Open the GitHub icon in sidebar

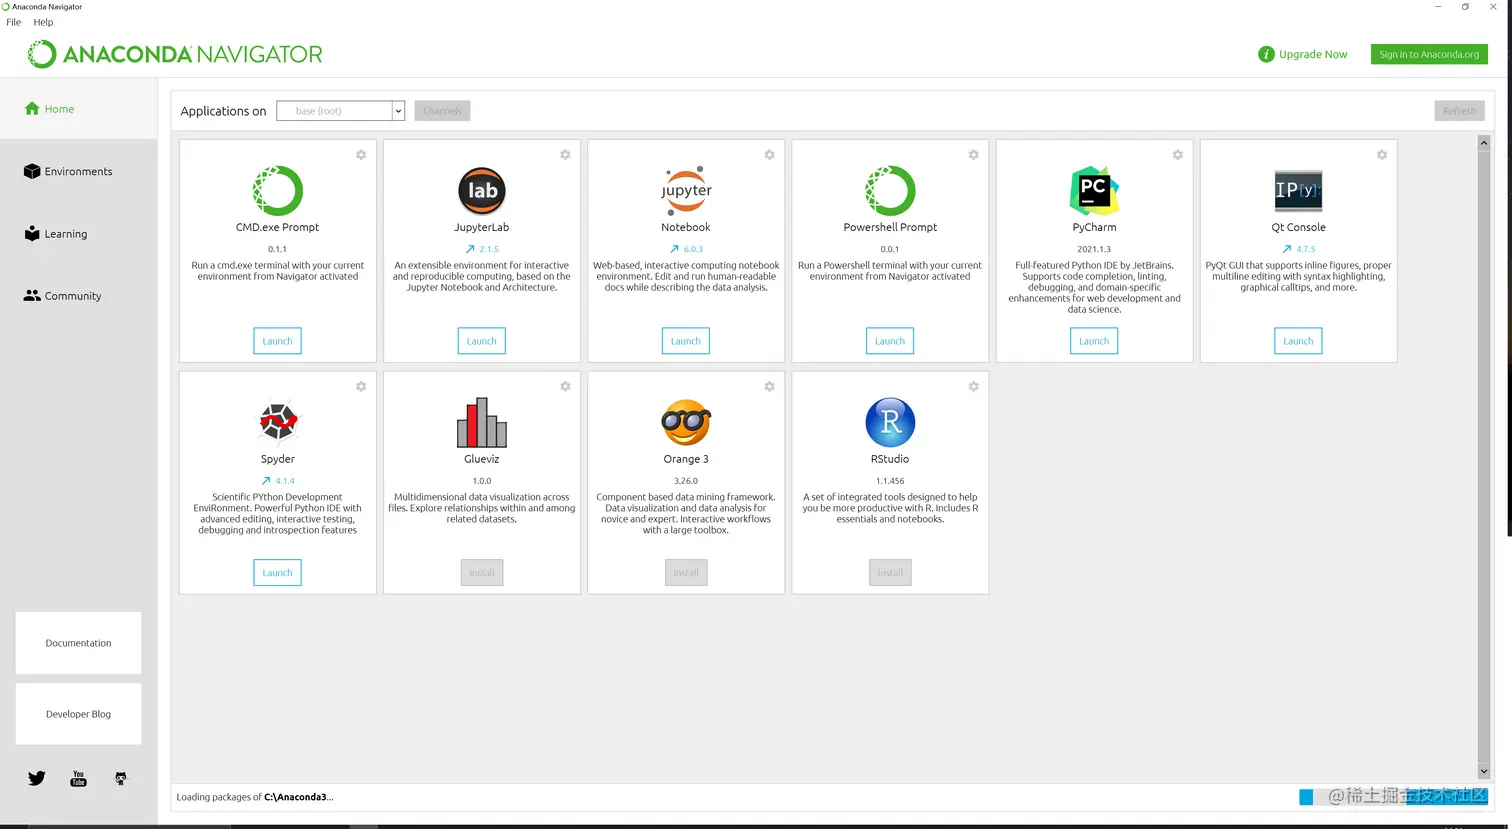pos(121,778)
